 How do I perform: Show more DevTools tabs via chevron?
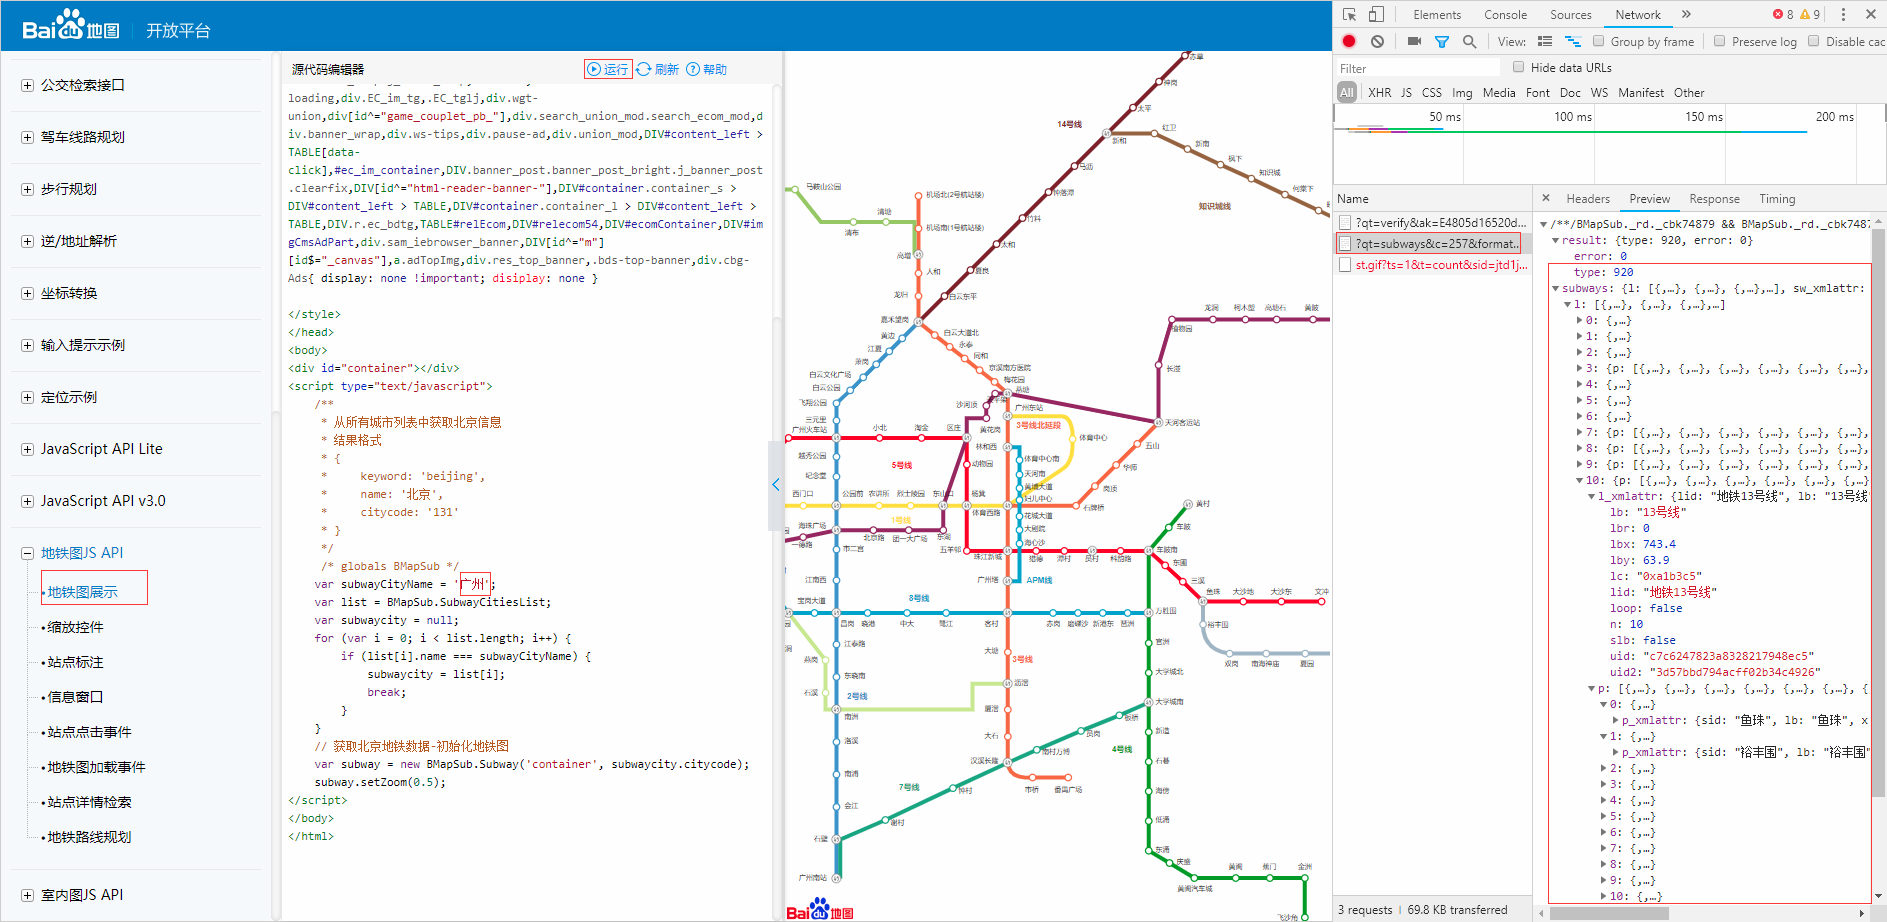(x=1686, y=14)
